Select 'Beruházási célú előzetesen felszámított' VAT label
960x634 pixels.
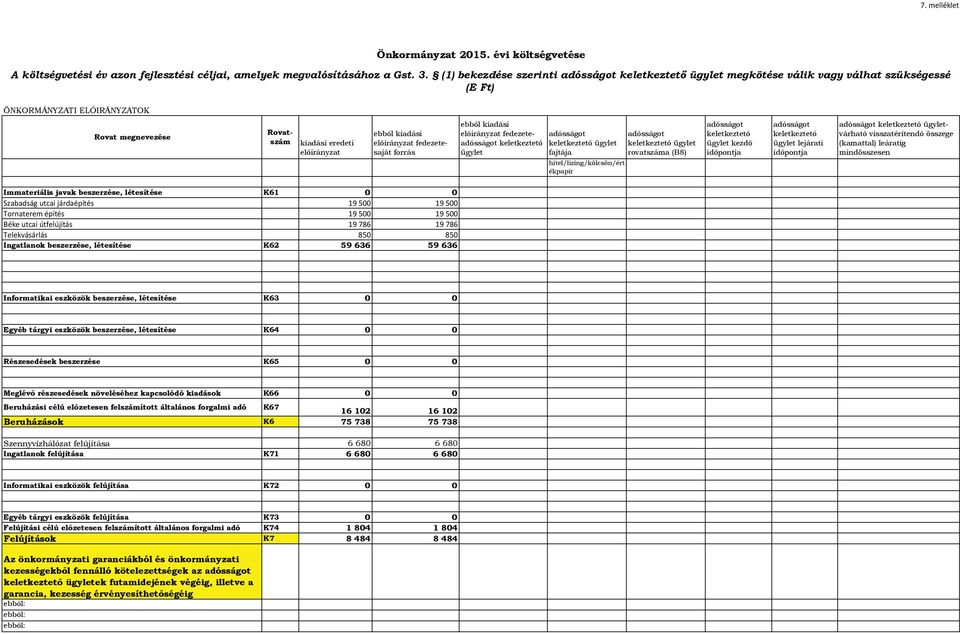coord(125,406)
